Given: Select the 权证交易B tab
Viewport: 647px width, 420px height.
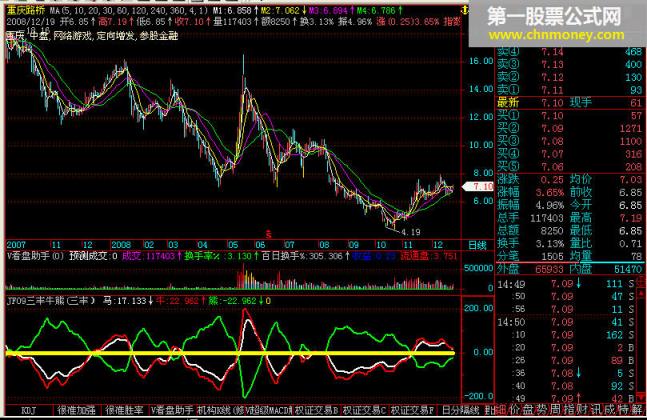Looking at the screenshot, I should 316,411.
